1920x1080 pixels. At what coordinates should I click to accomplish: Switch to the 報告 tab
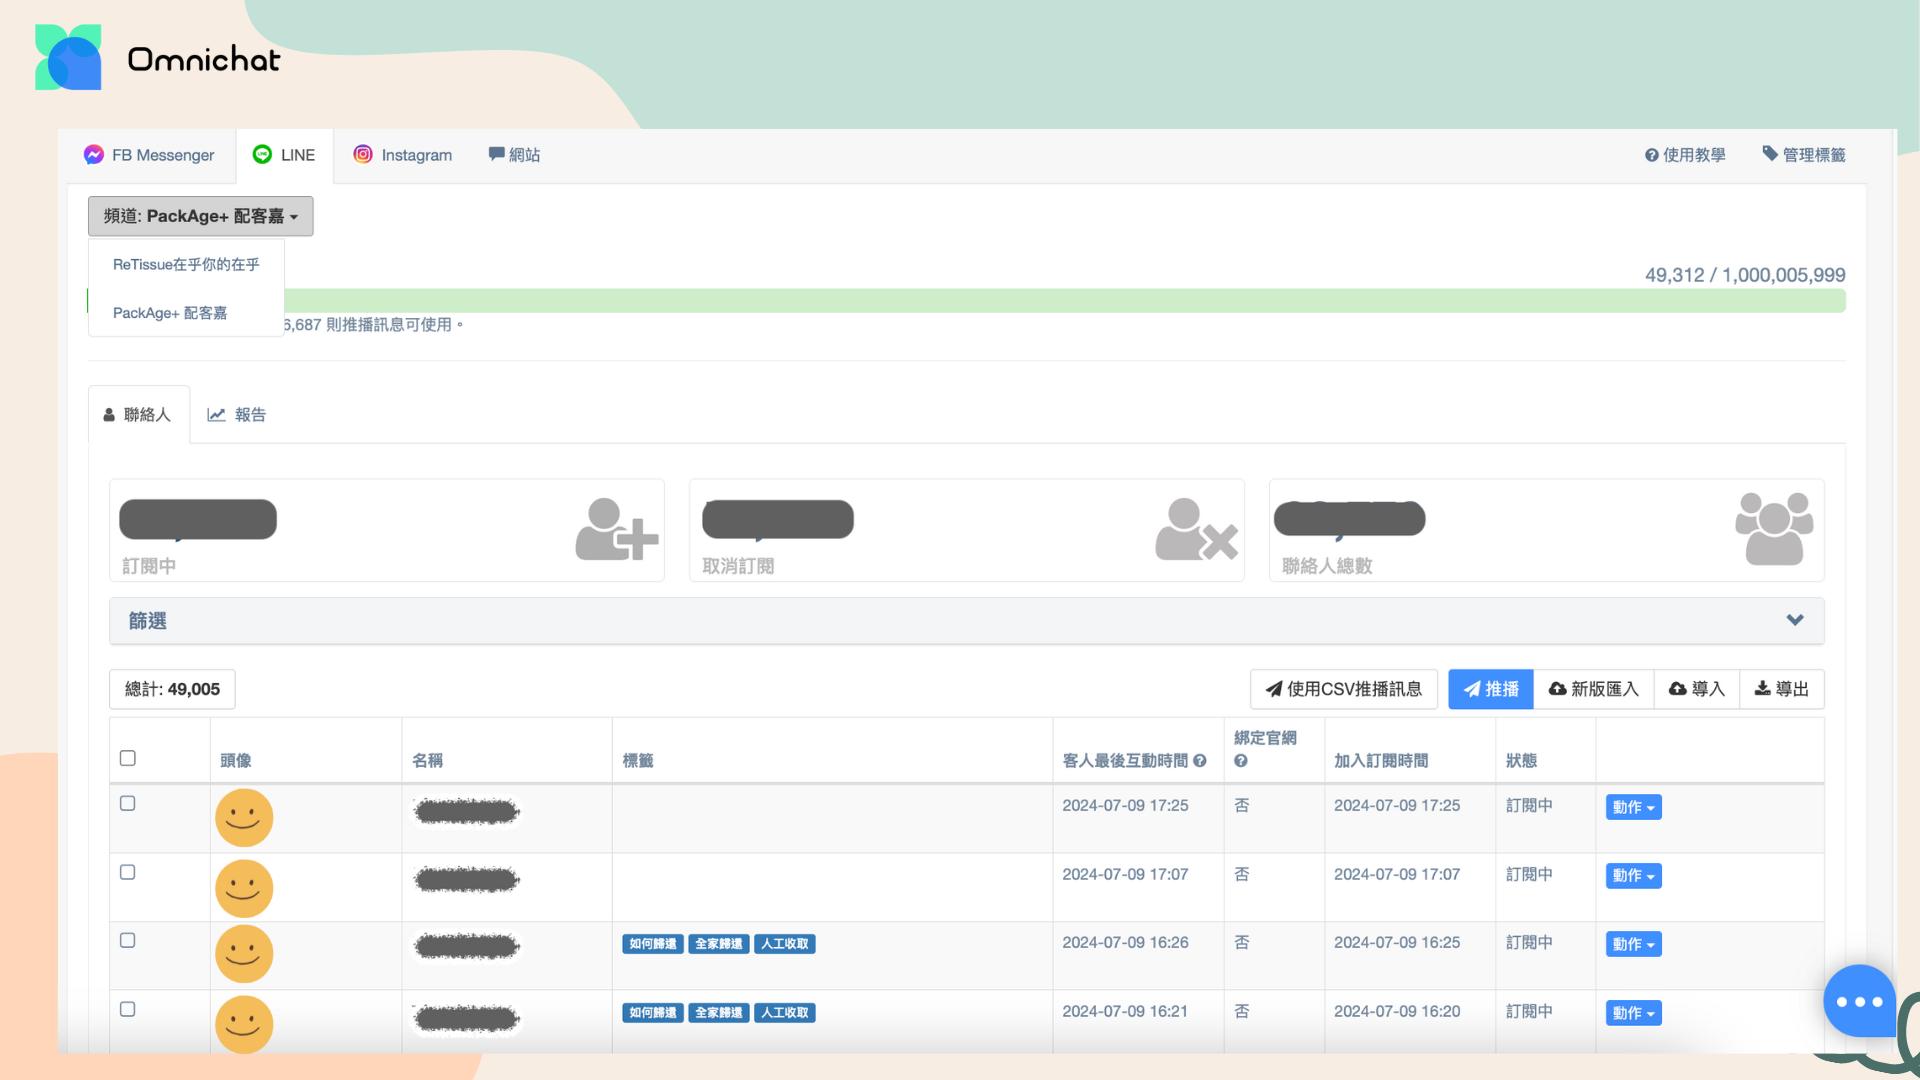tap(237, 415)
